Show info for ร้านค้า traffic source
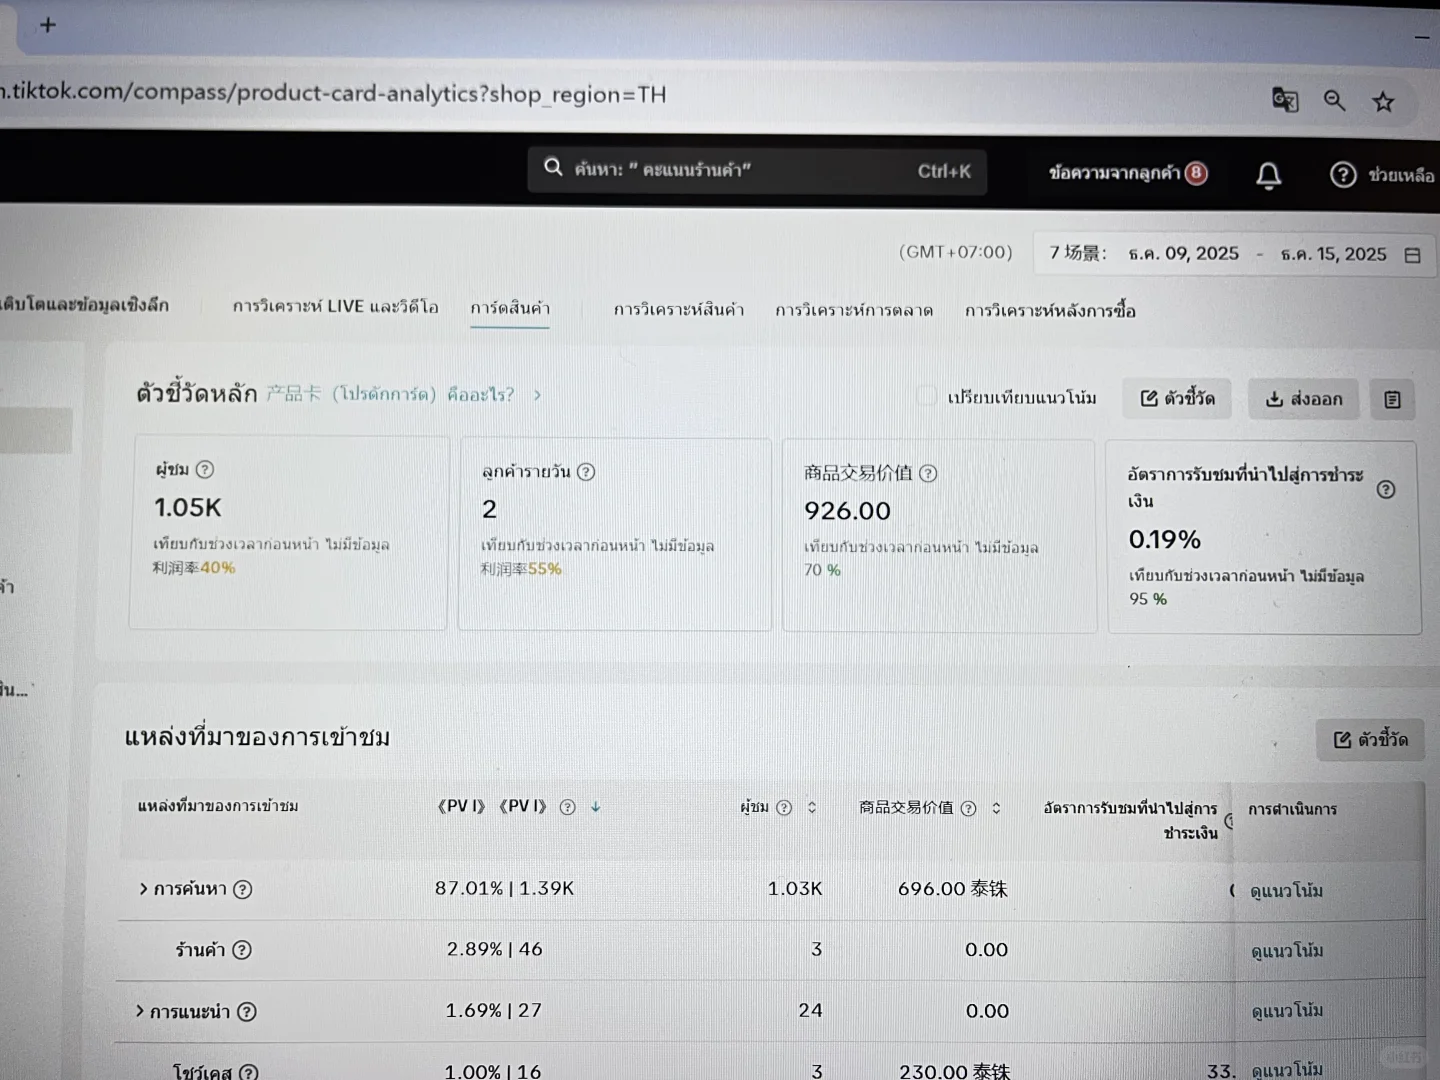 [241, 950]
